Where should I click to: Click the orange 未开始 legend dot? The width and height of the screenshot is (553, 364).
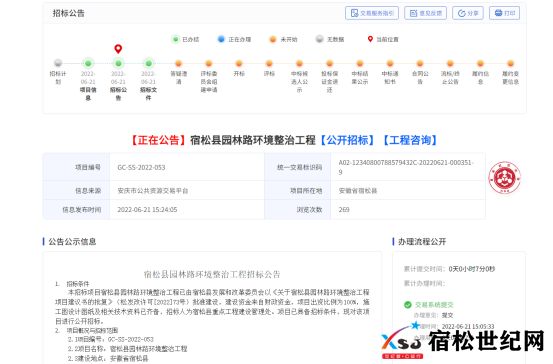273,39
